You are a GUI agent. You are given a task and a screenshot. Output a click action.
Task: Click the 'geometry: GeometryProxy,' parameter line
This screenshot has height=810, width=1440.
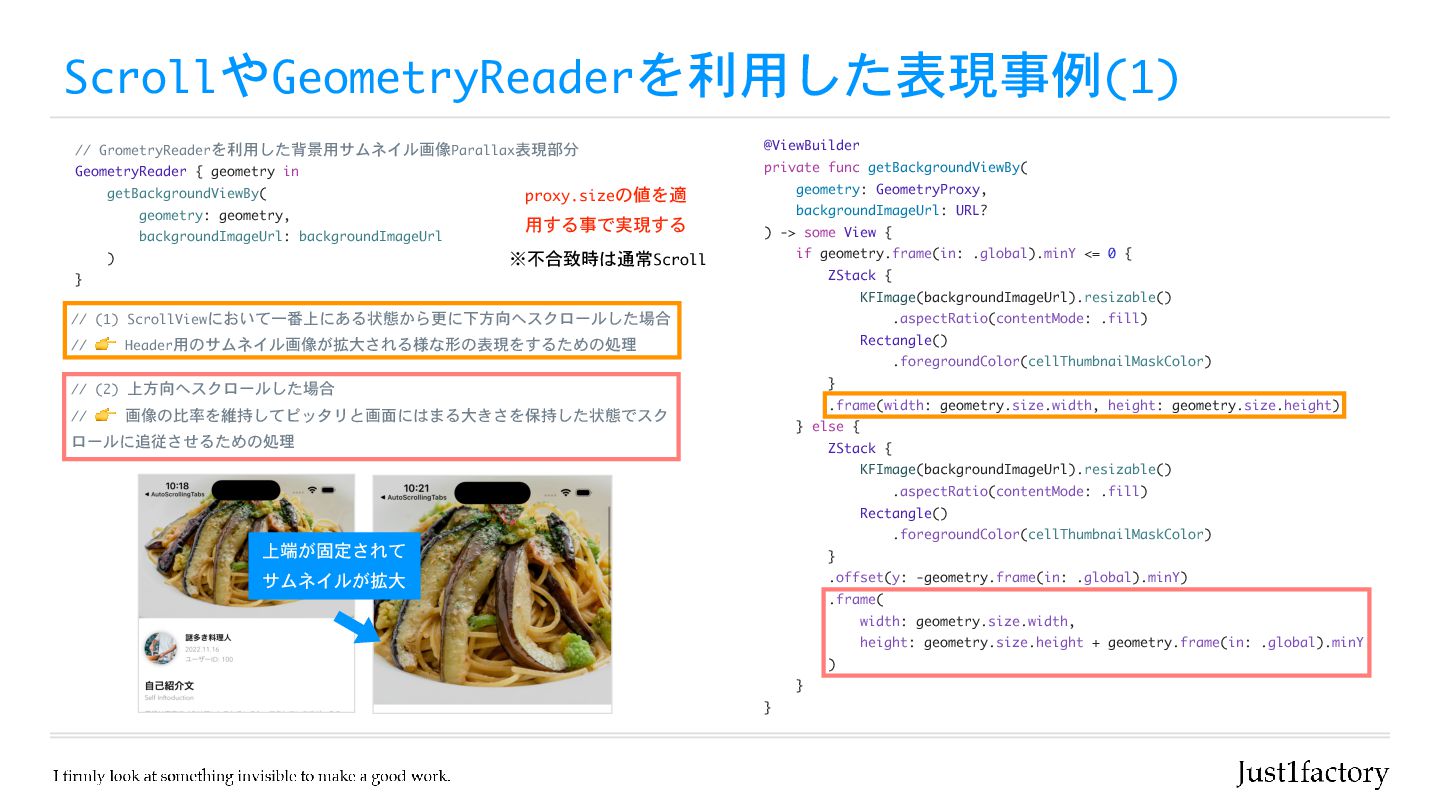[891, 189]
